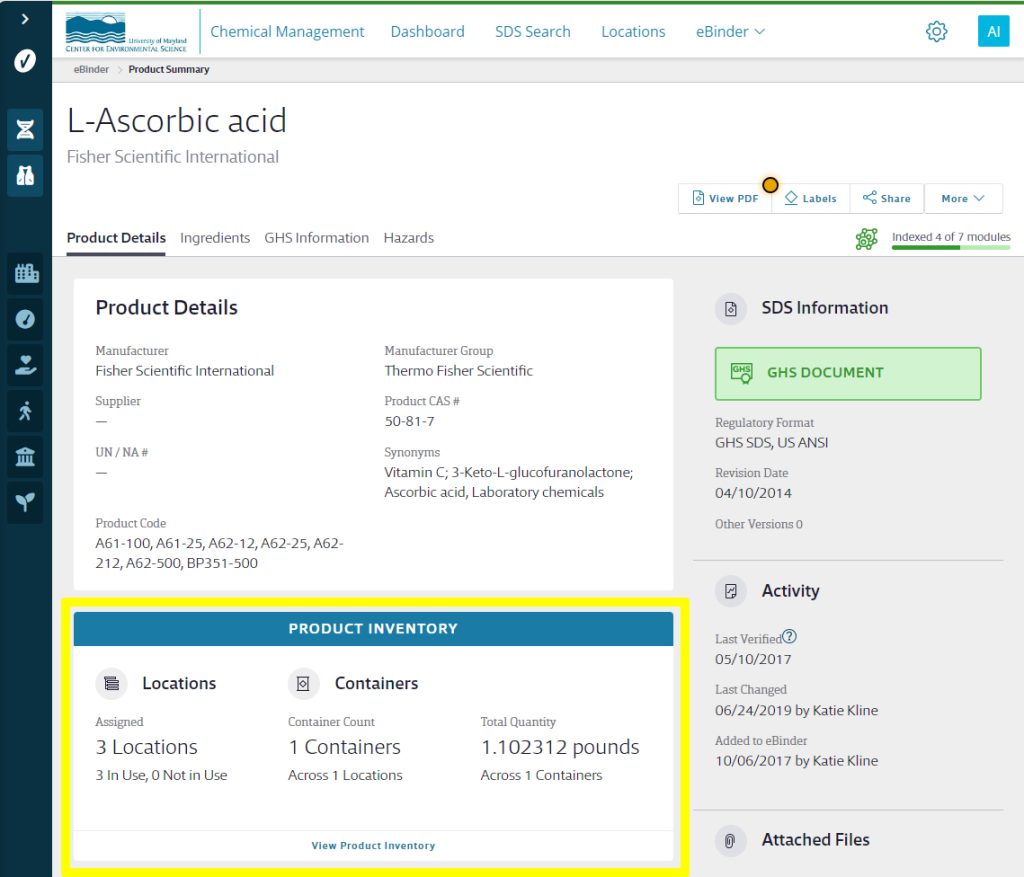This screenshot has height=877, width=1024.
Task: Click the PRODUCT INVENTORY header bar
Action: [373, 629]
